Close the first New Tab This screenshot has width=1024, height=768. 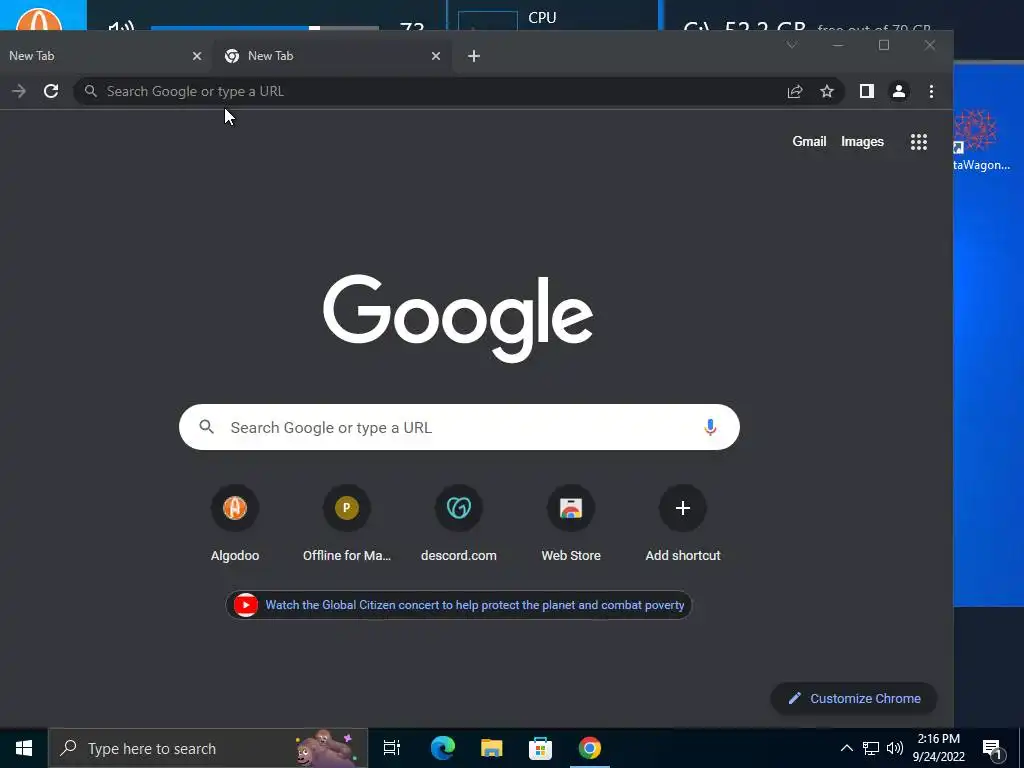coord(197,56)
